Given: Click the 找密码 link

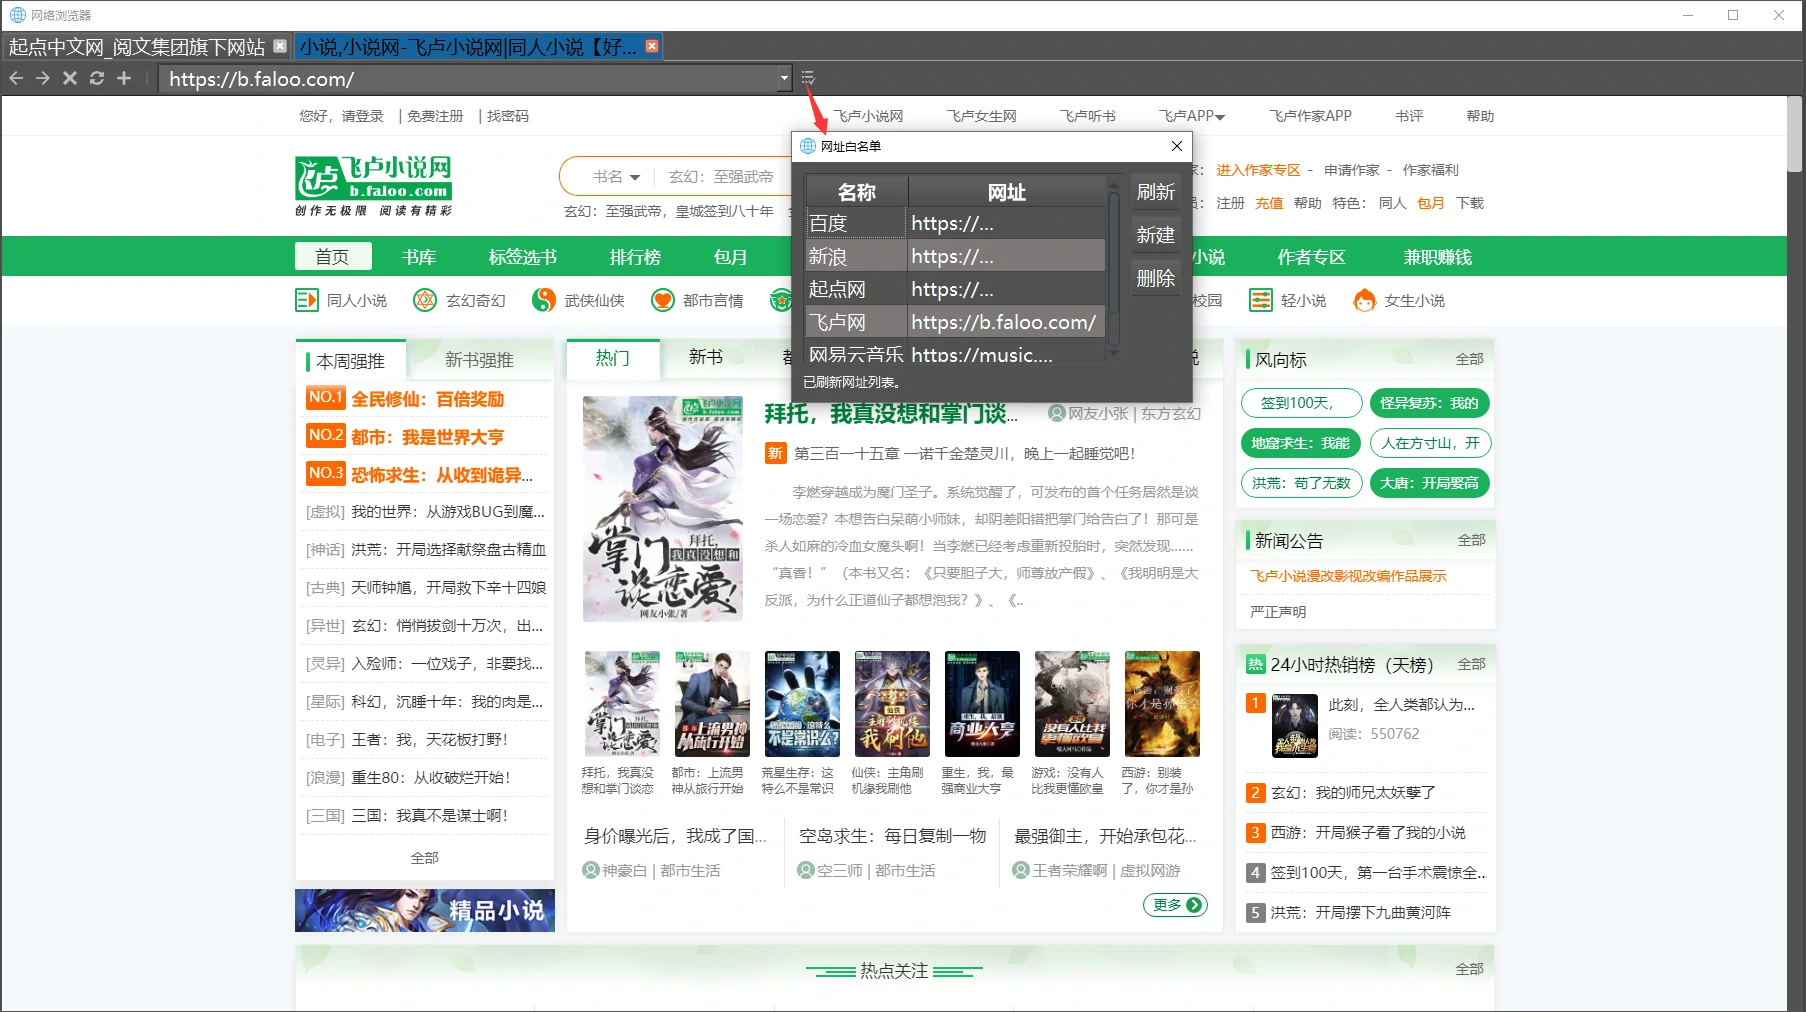Looking at the screenshot, I should (508, 116).
